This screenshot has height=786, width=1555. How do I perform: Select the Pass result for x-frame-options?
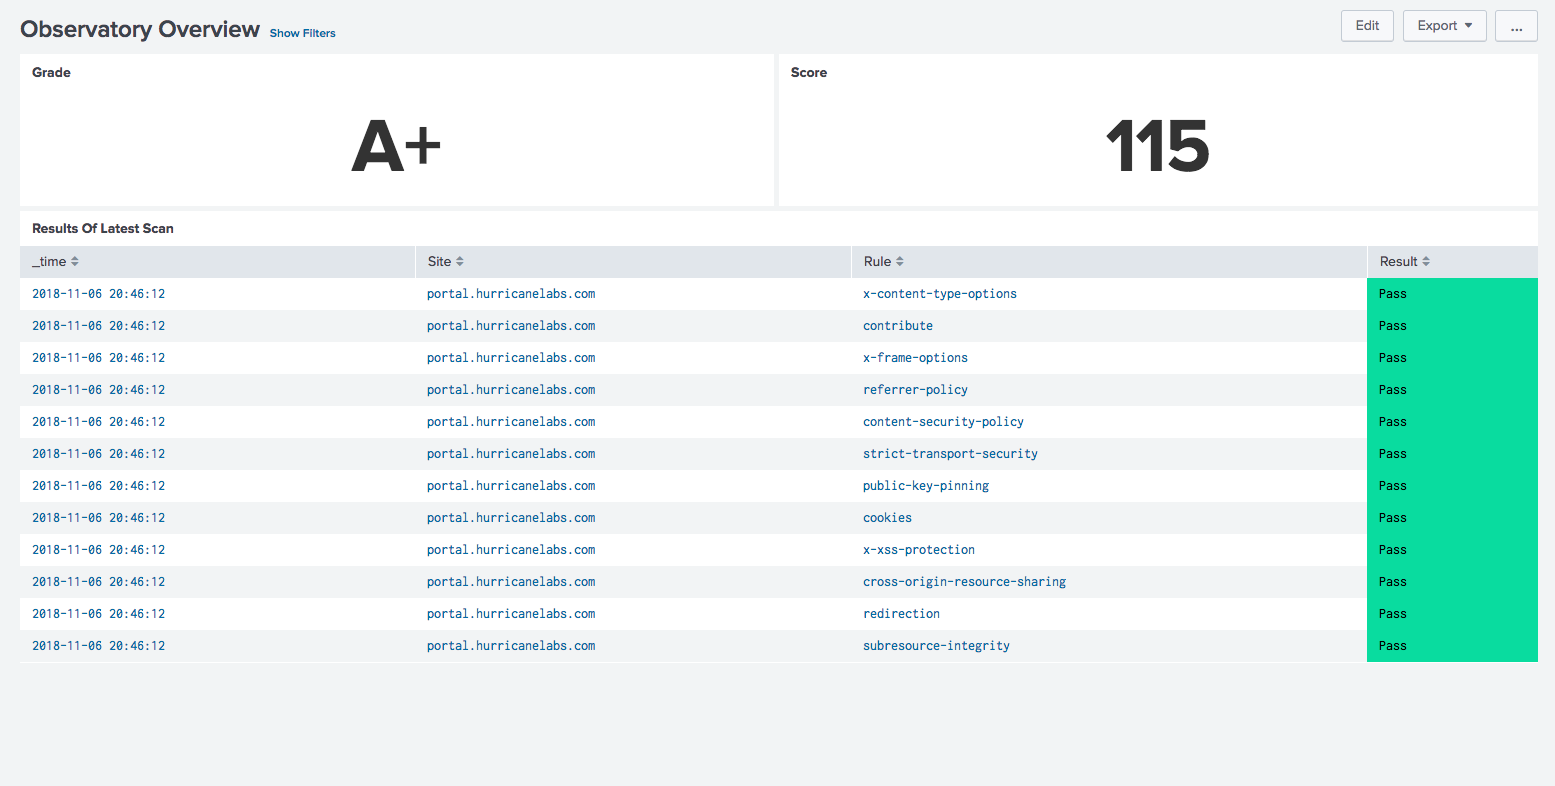tap(1392, 357)
